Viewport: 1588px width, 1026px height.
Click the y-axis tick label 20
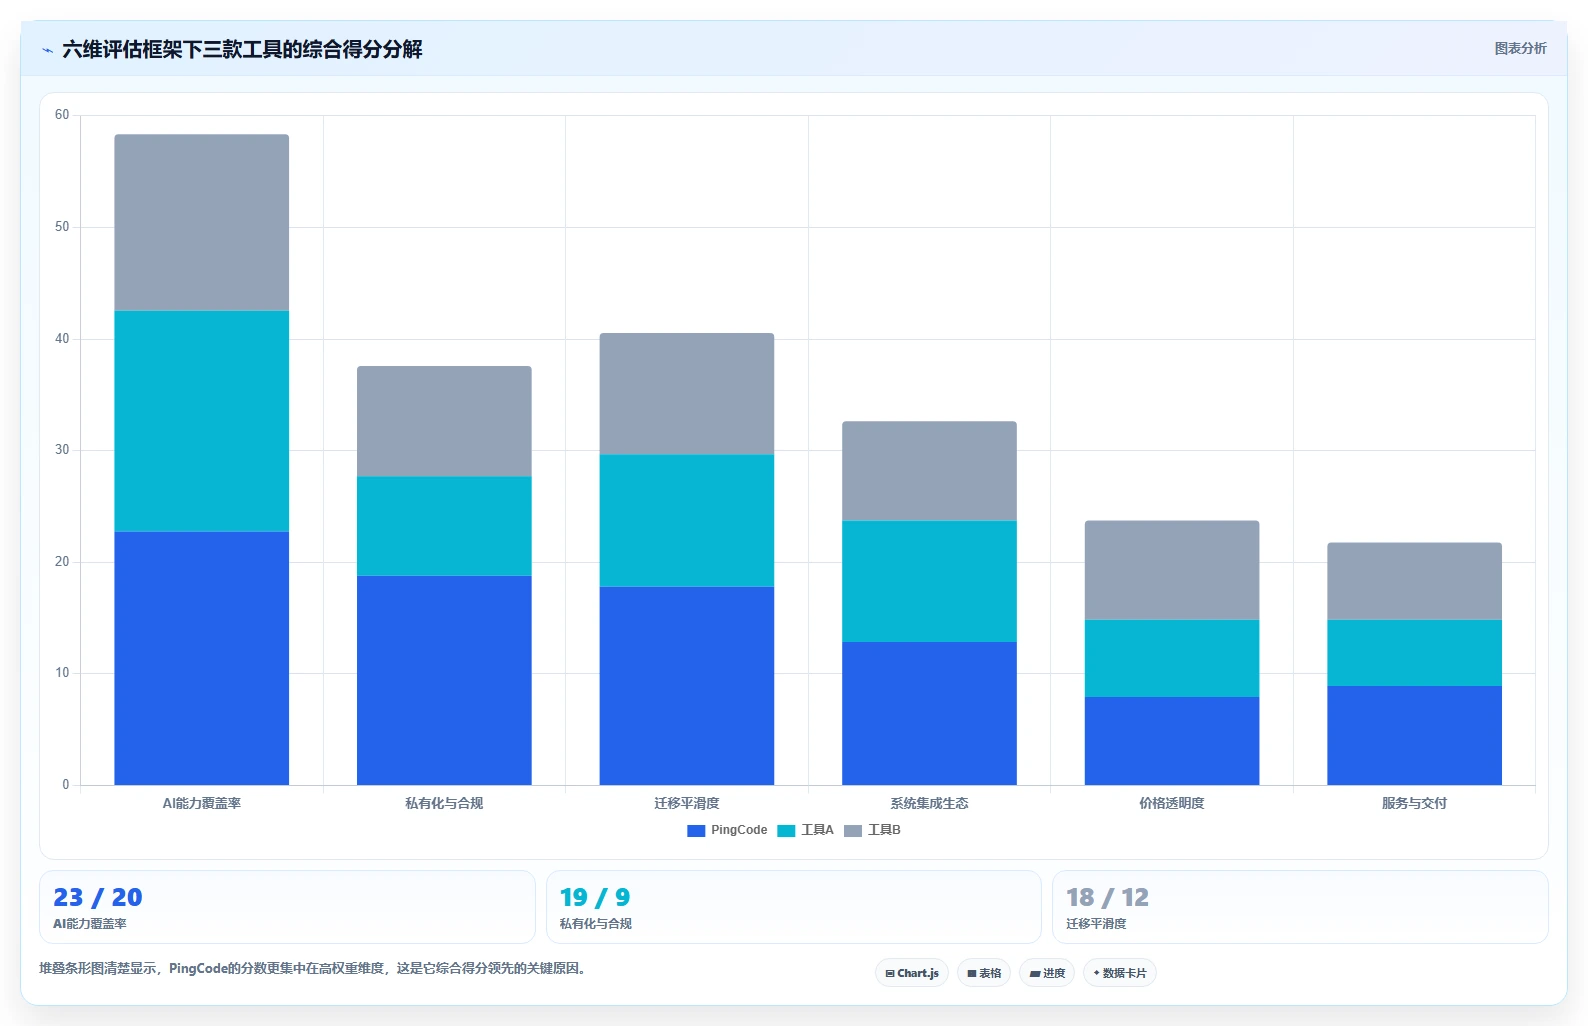[x=62, y=562]
